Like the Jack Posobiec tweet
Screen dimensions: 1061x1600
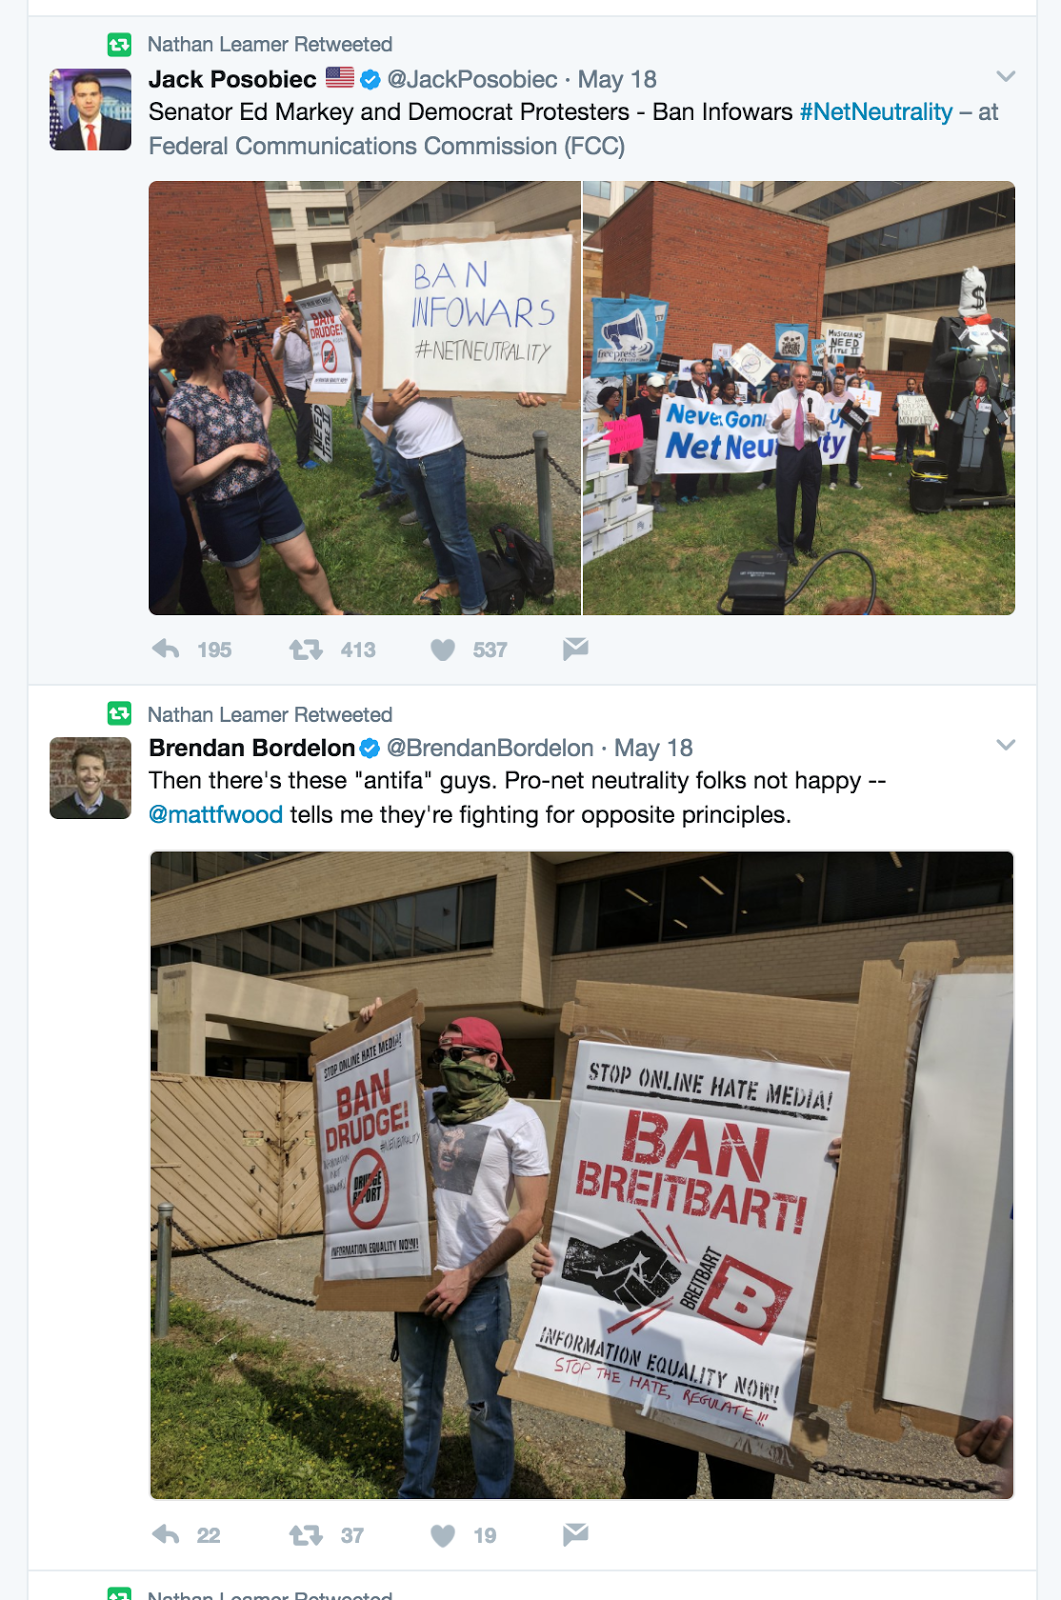pyautogui.click(x=443, y=650)
